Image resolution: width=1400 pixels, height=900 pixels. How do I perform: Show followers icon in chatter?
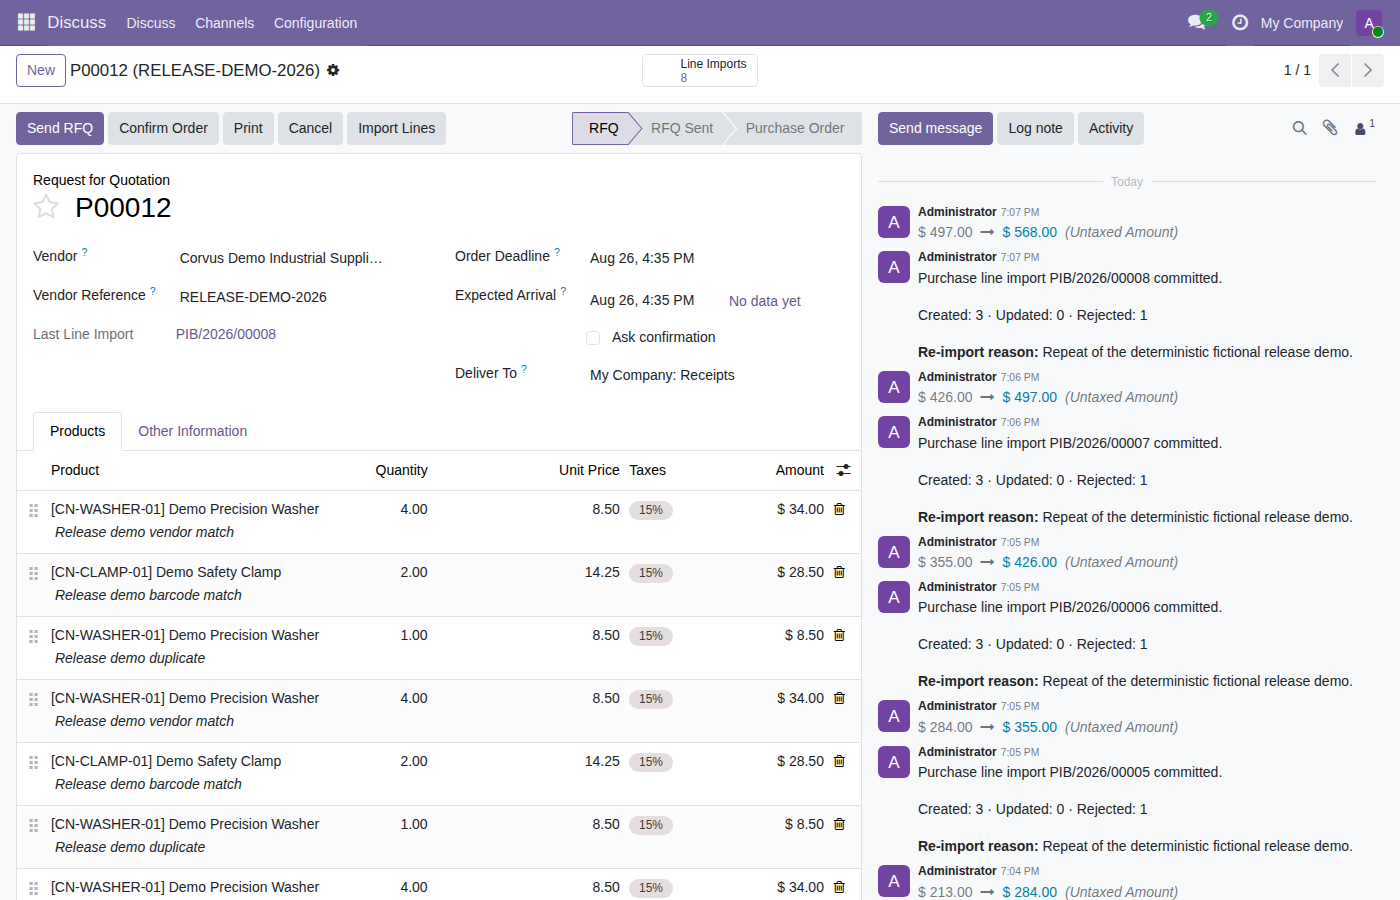[1364, 128]
